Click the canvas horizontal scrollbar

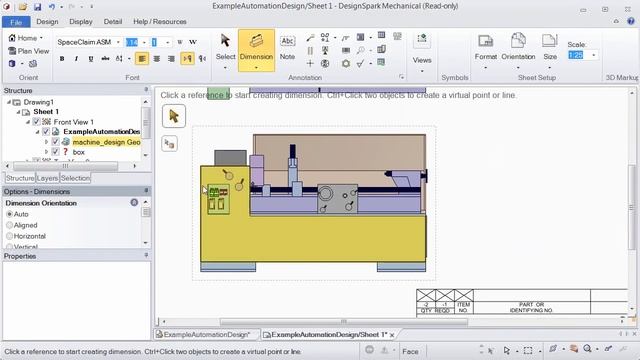pos(344,322)
